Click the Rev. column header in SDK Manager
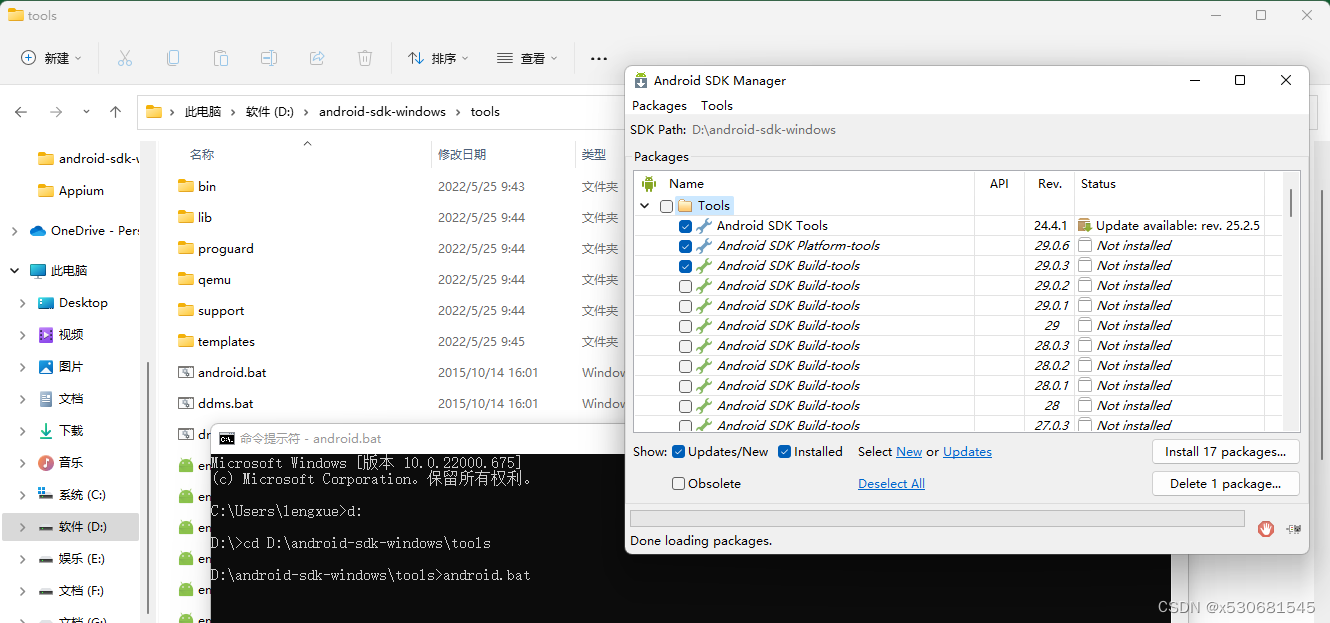The width and height of the screenshot is (1330, 623). (1050, 184)
